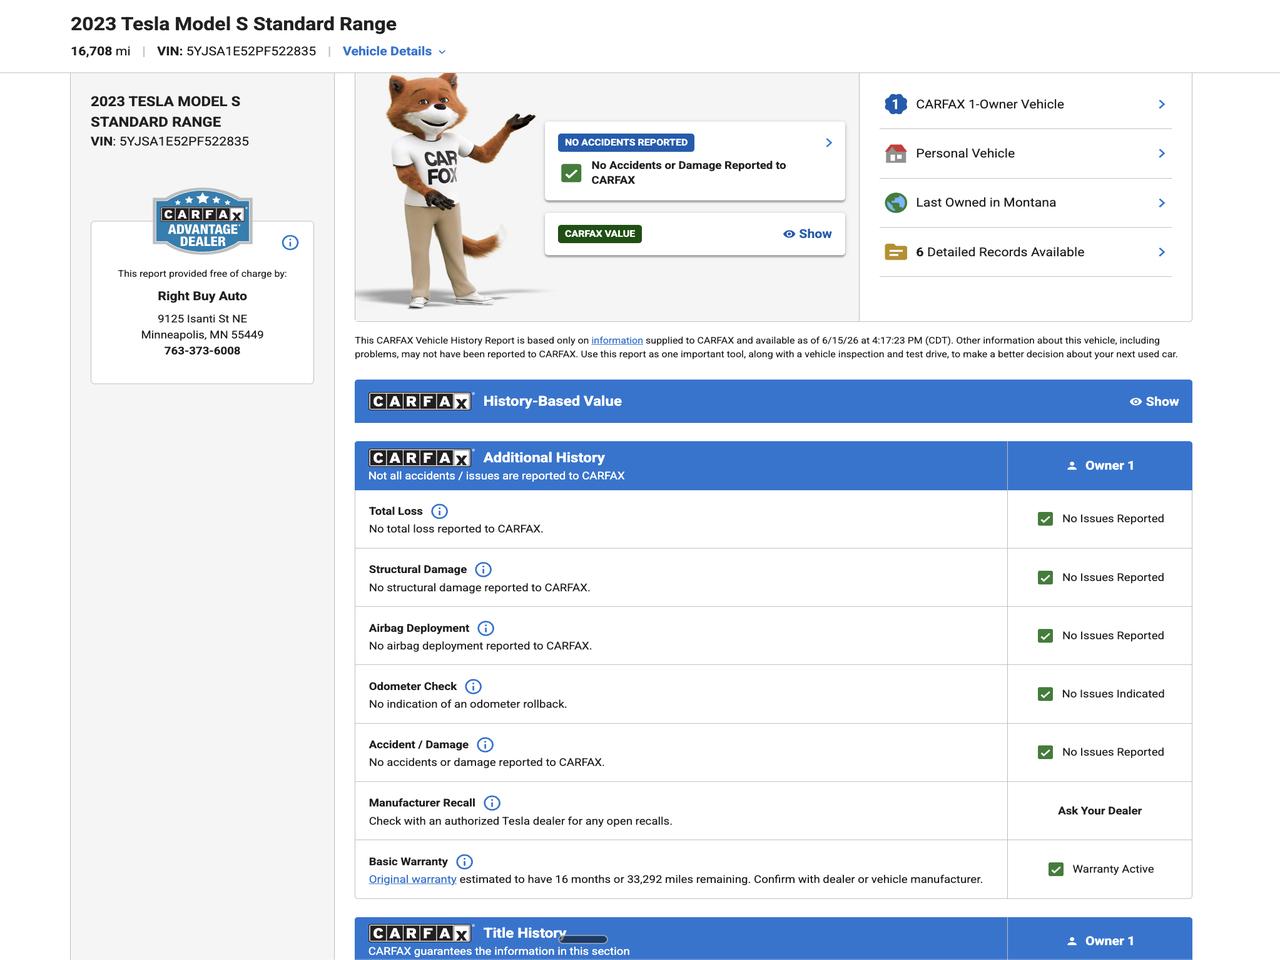Click the 16,708 mi mileage text
Viewport: 1280px width, 960px height.
coord(100,51)
